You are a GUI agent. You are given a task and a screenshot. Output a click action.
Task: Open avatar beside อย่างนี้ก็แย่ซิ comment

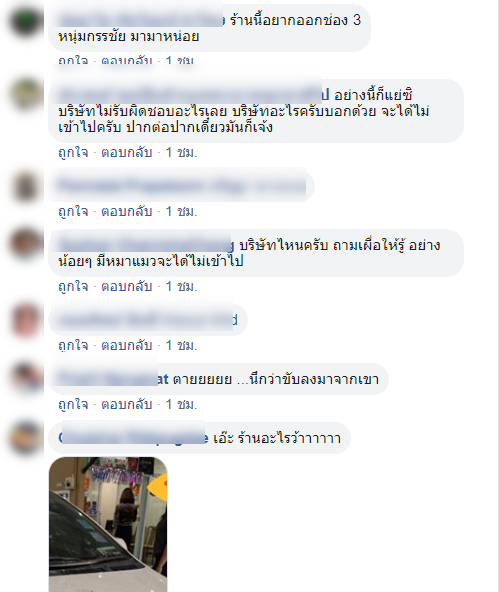26,94
